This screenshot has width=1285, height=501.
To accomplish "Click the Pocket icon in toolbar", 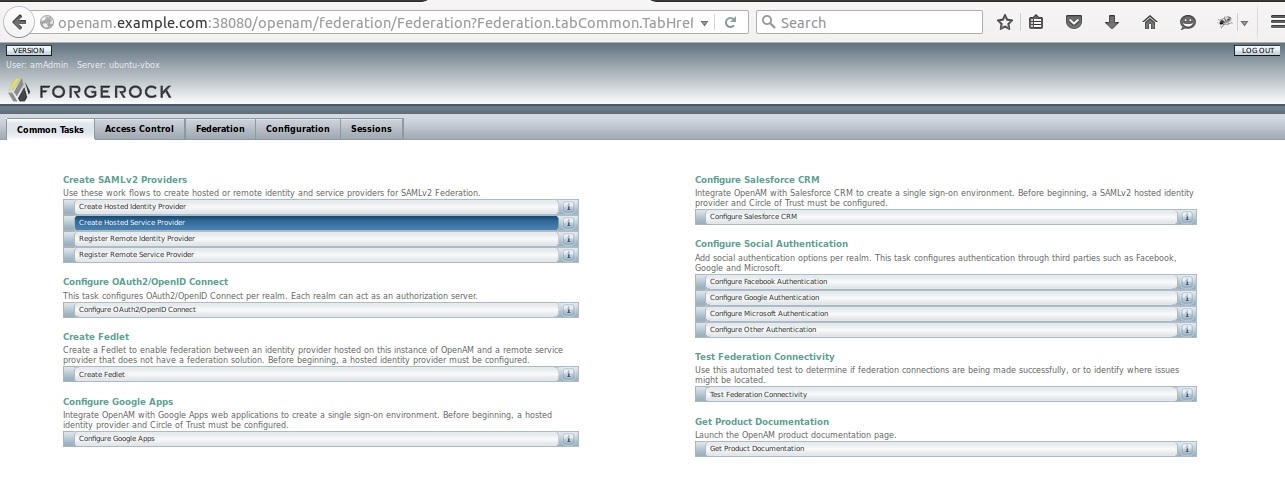I will point(1074,22).
